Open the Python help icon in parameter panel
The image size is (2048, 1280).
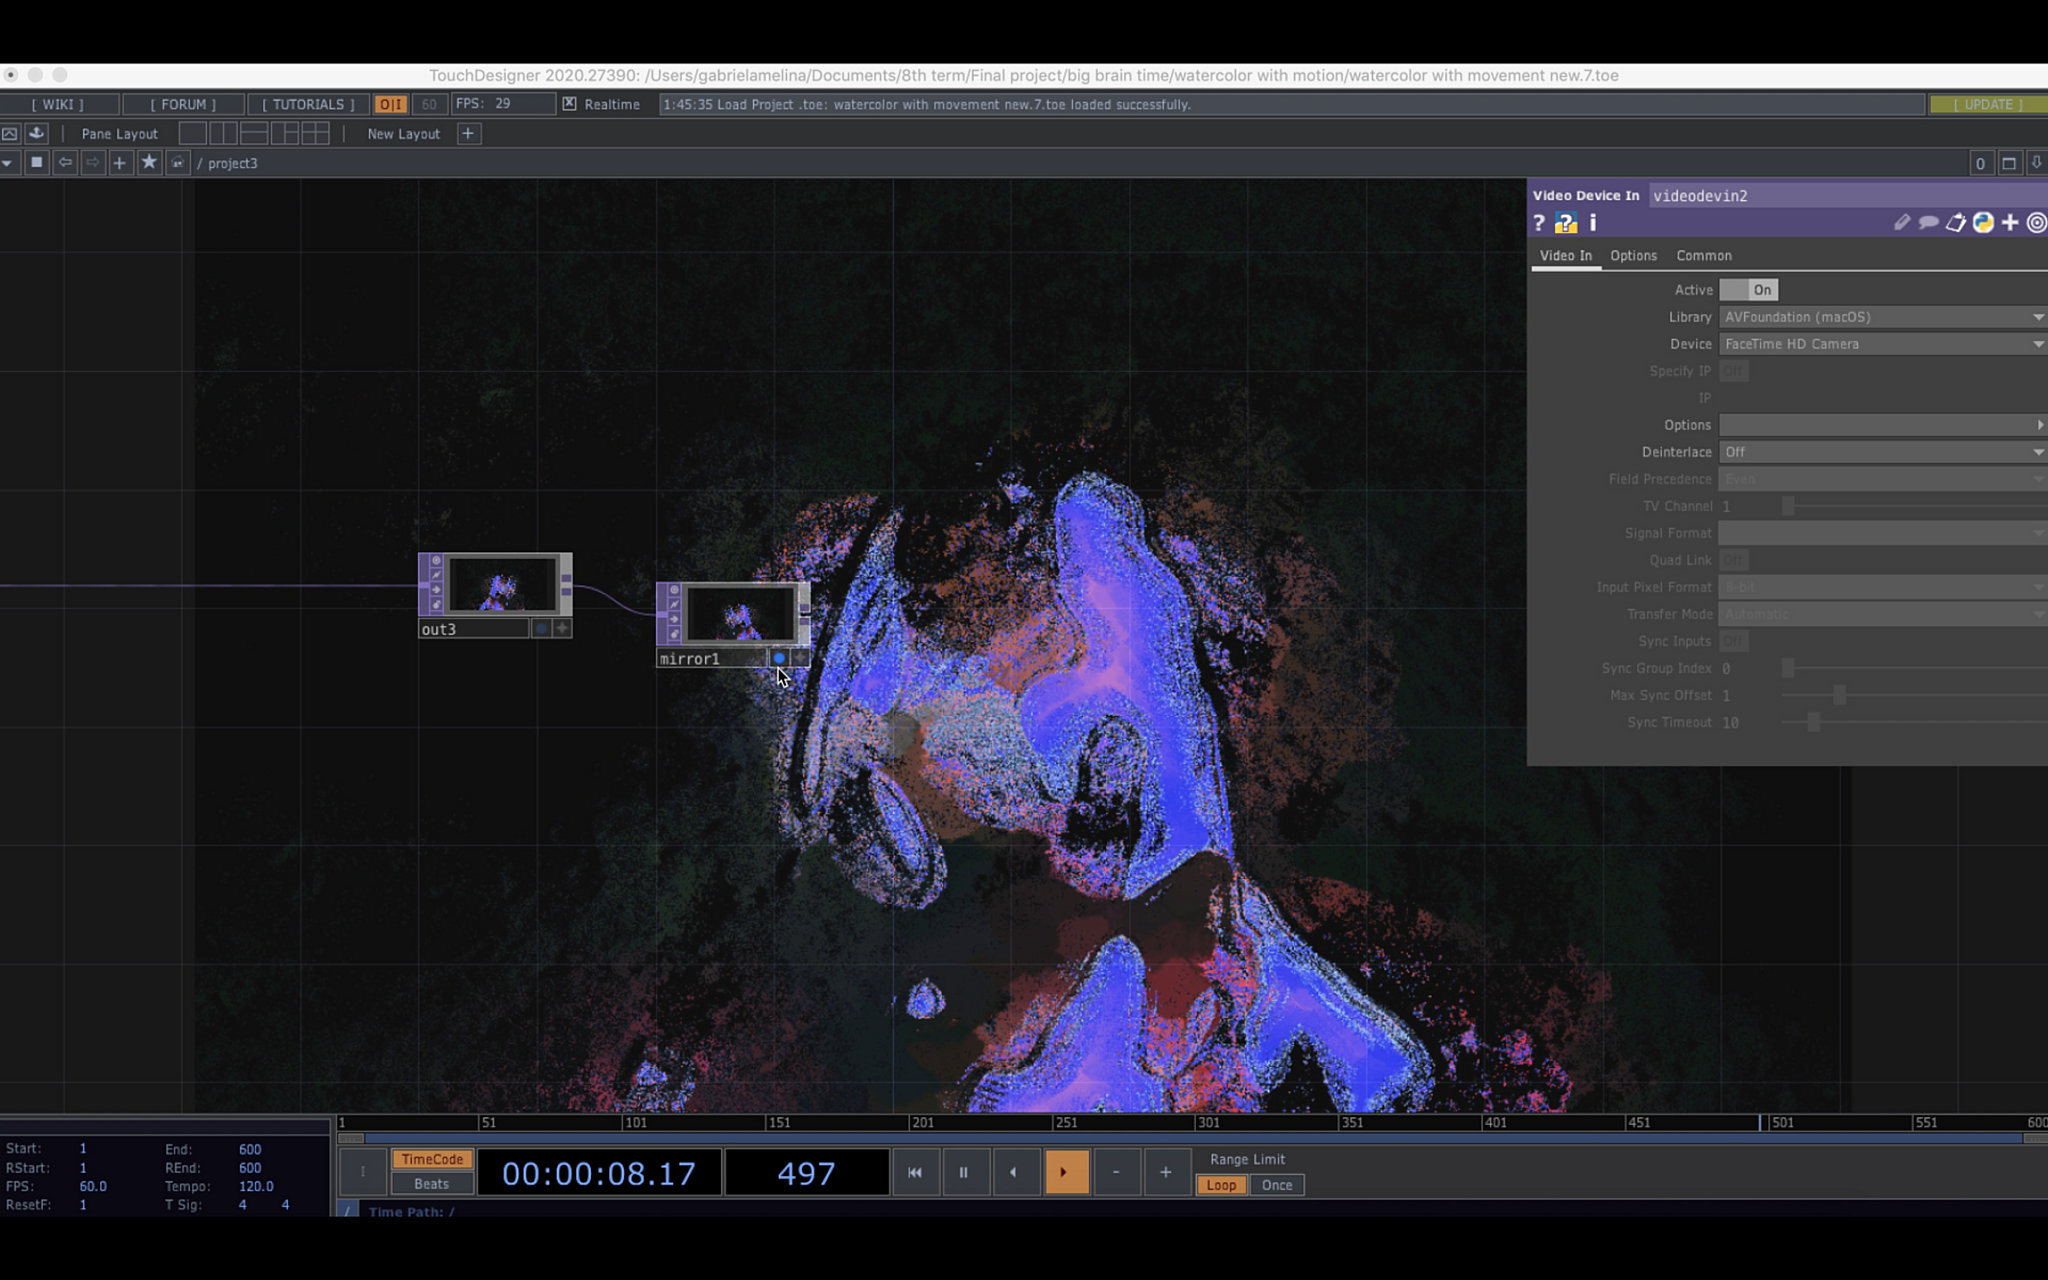[x=1566, y=223]
